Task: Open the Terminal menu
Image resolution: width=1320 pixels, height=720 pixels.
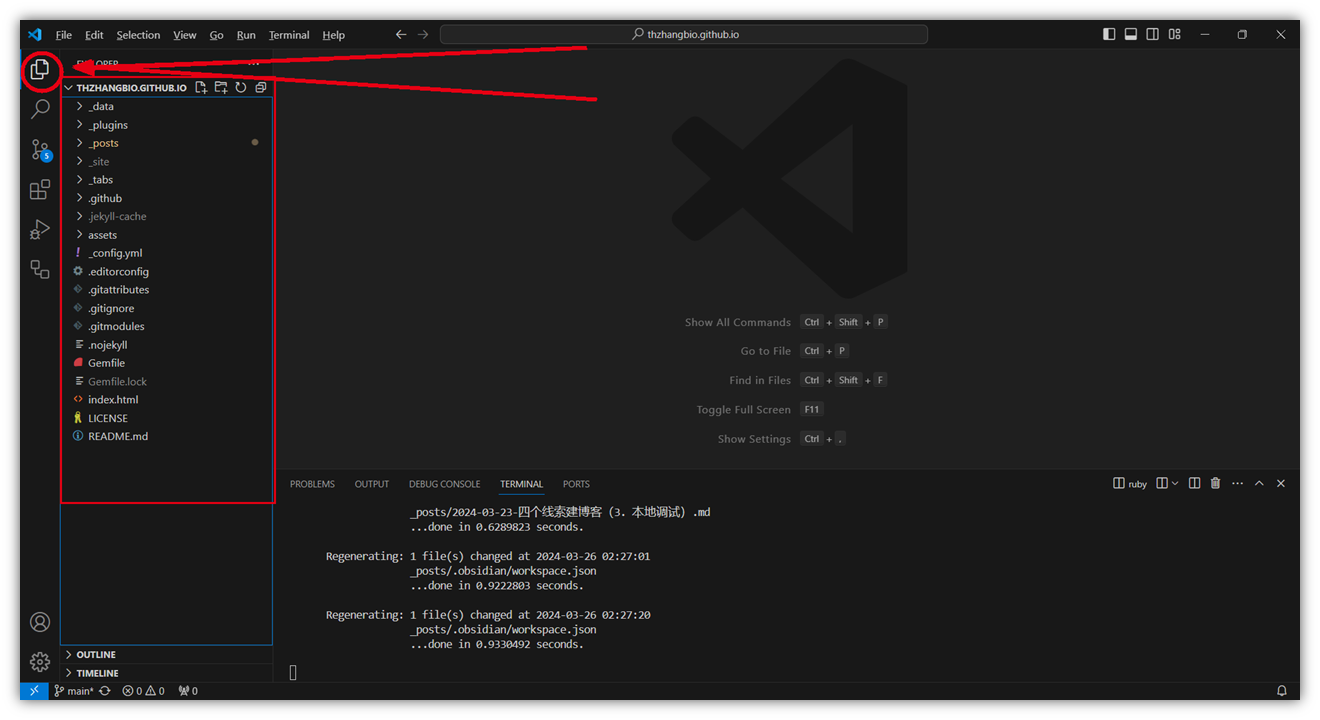Action: coord(289,35)
